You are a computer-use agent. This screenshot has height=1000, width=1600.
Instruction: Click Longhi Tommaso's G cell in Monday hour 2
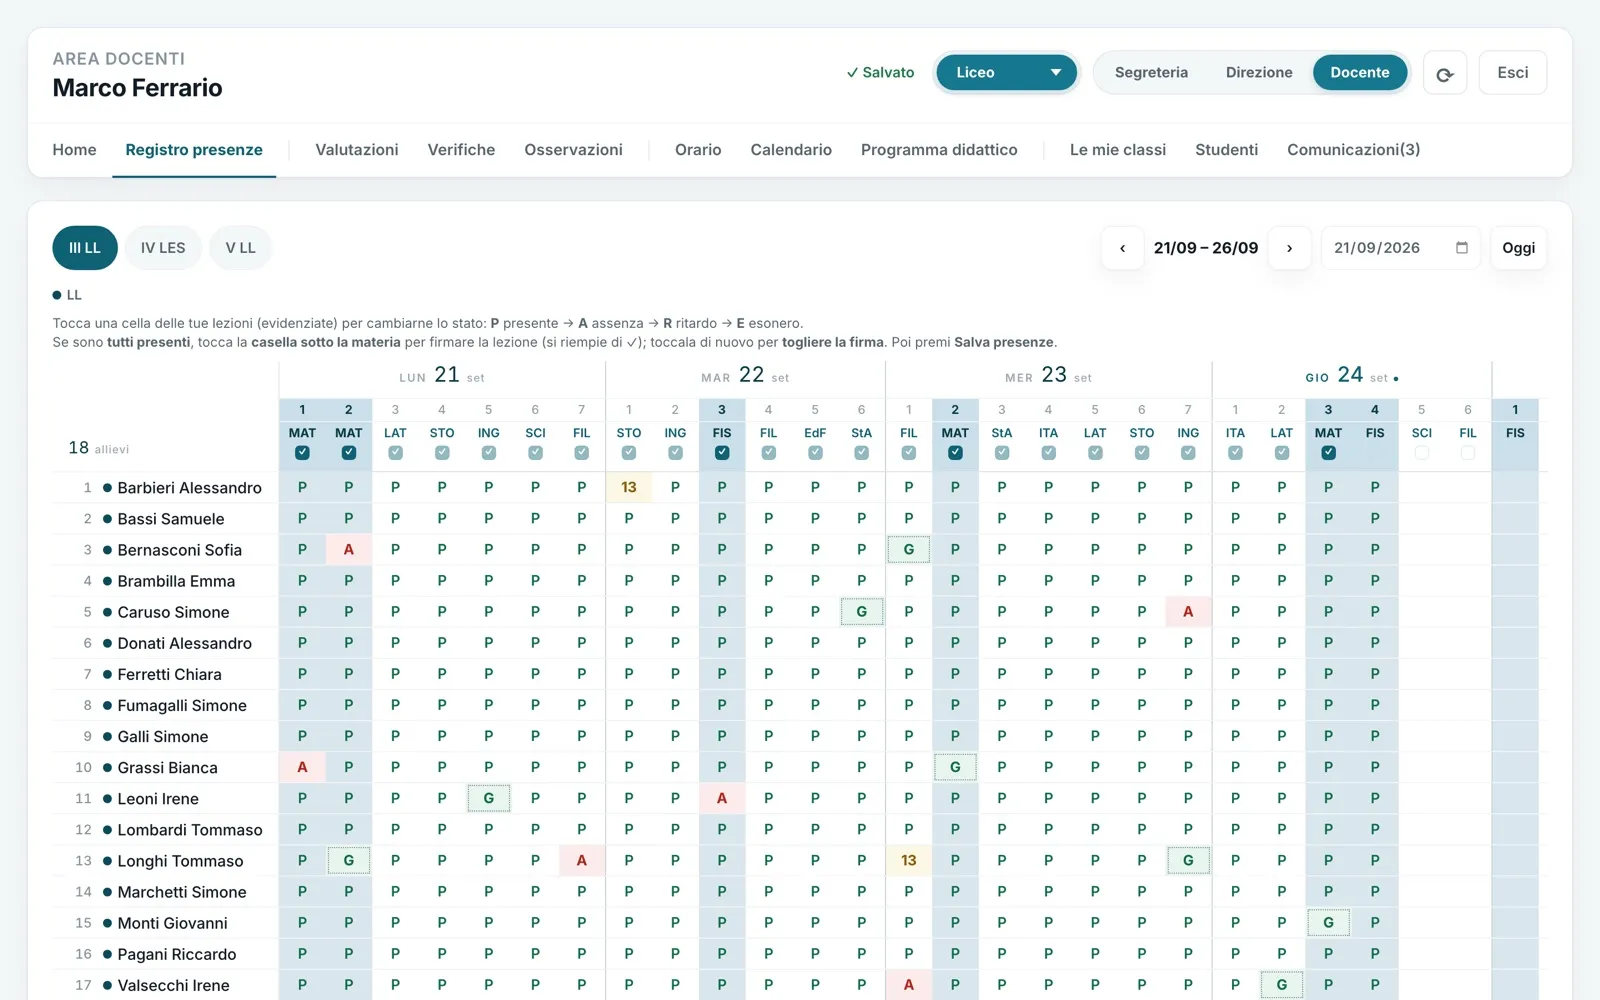tap(349, 860)
